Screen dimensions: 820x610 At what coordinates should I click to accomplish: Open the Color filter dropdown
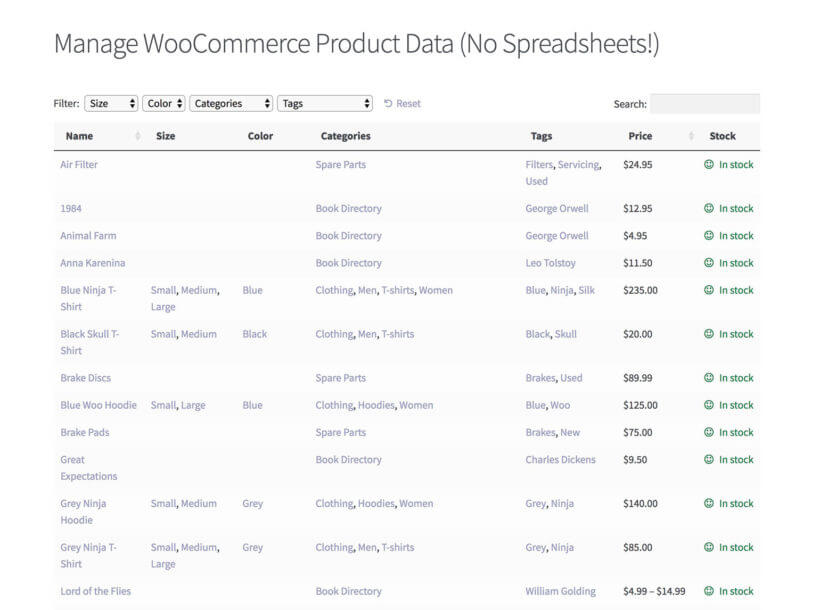(164, 103)
